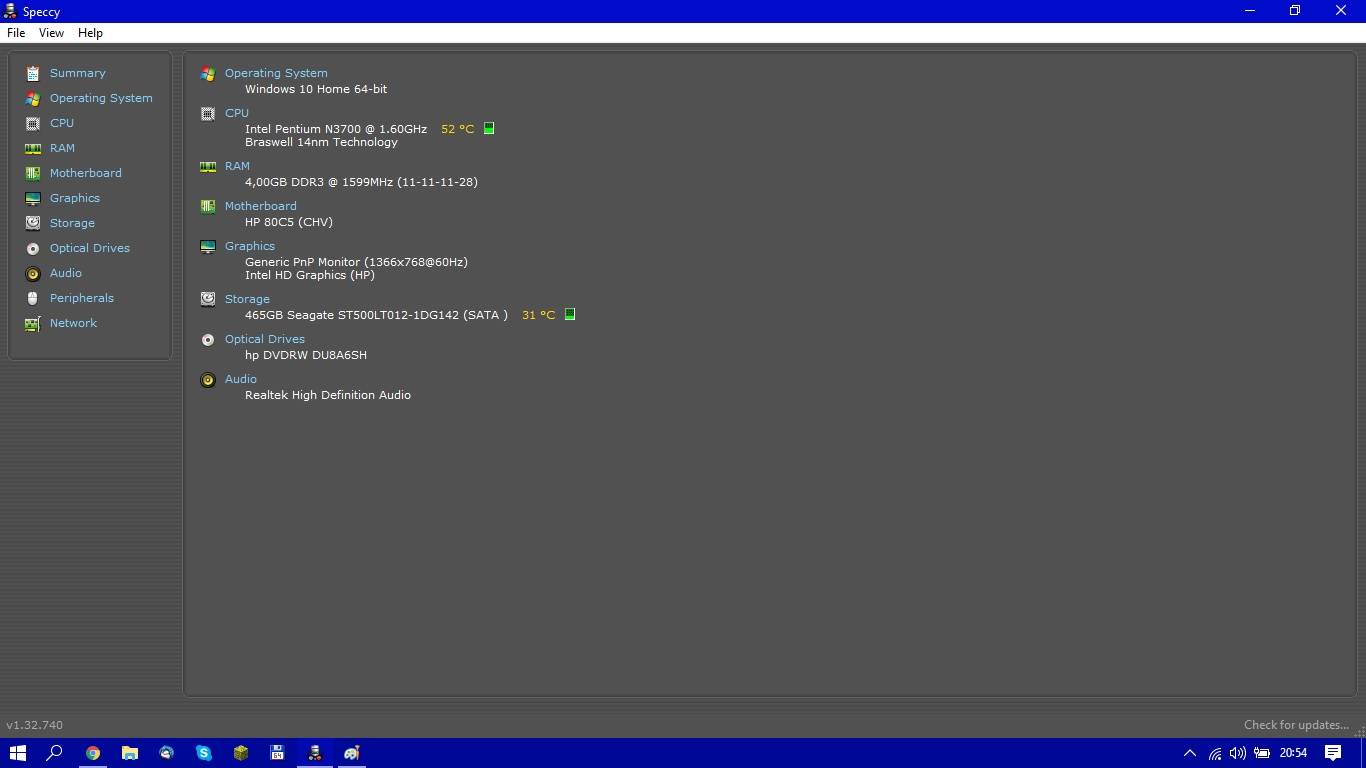Launch Google Chrome from taskbar

(x=92, y=753)
